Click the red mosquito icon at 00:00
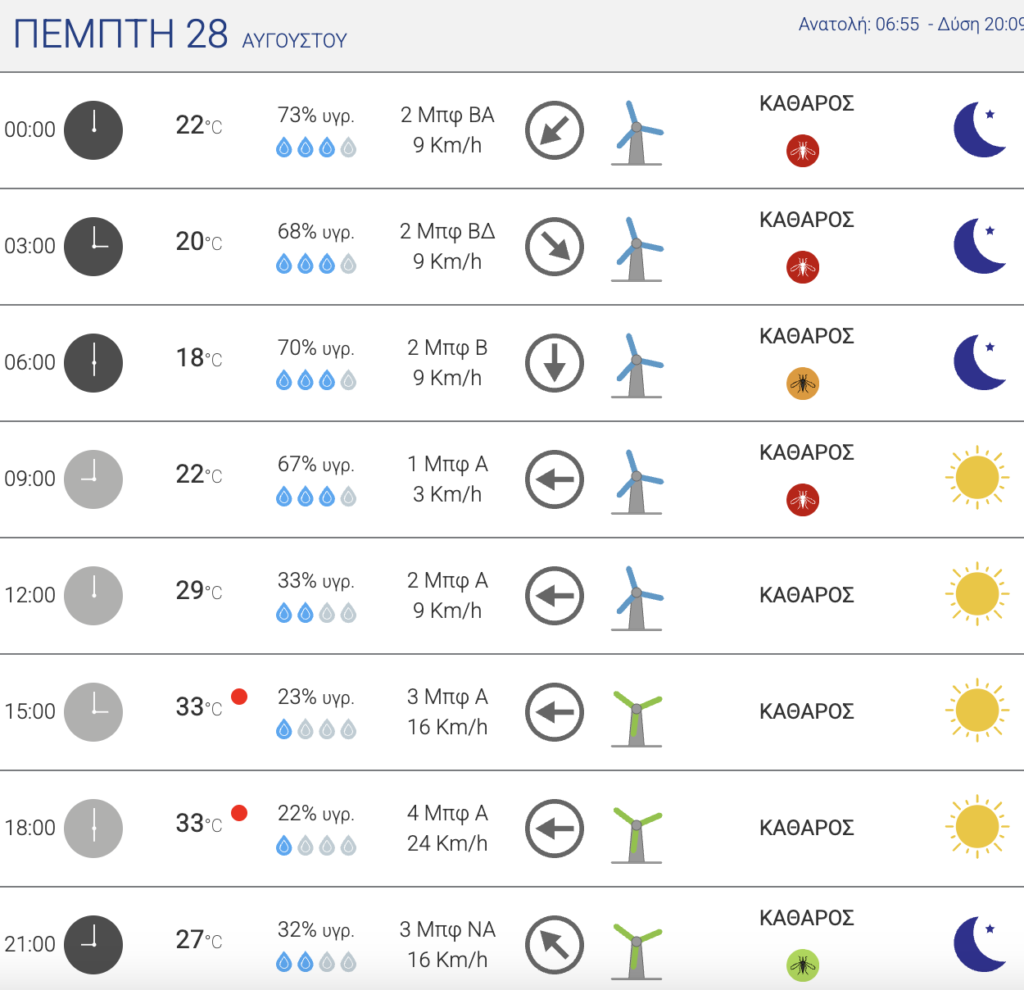Screen dimensions: 1024x990 (803, 151)
